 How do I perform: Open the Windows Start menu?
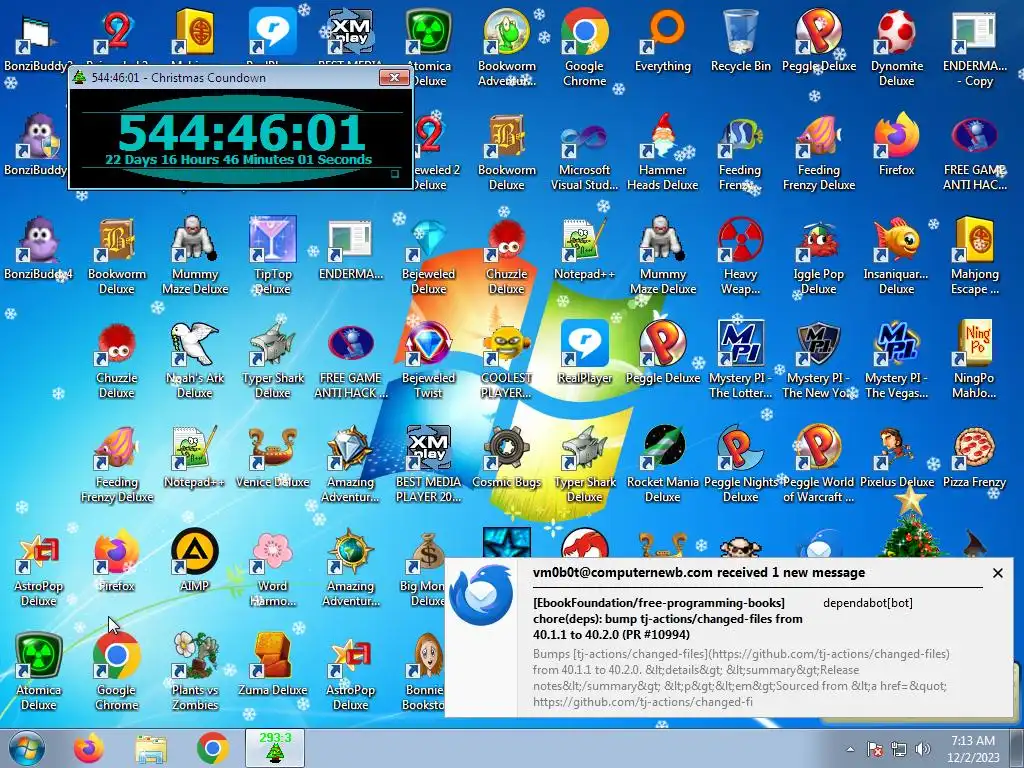(26, 748)
